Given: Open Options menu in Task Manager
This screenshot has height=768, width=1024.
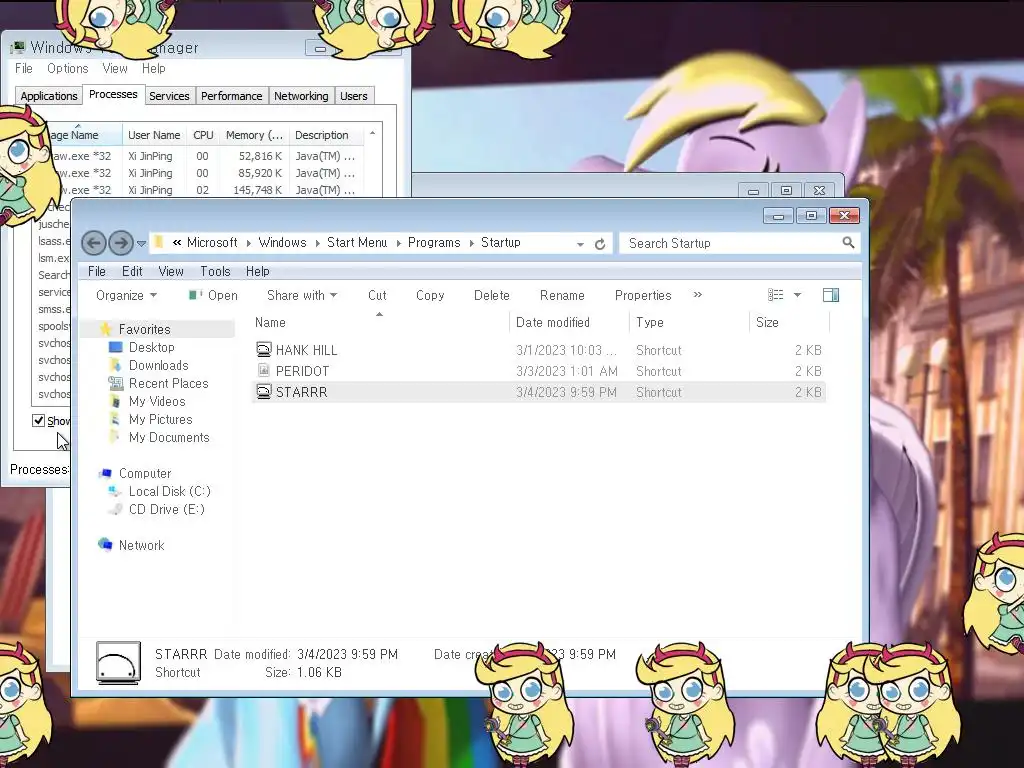Looking at the screenshot, I should pyautogui.click(x=67, y=69).
